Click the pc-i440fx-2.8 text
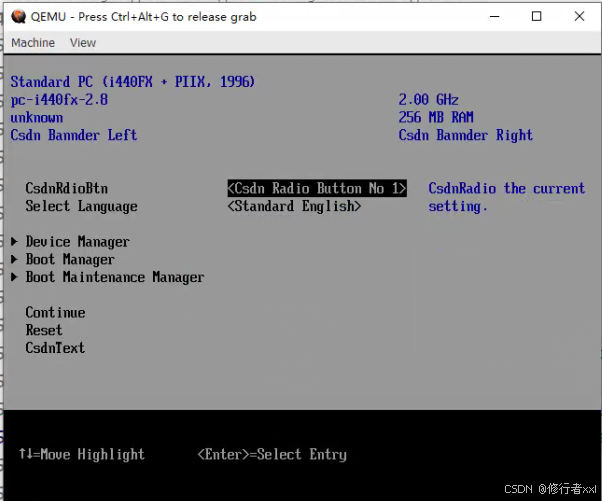This screenshot has height=501, width=602. 59,100
